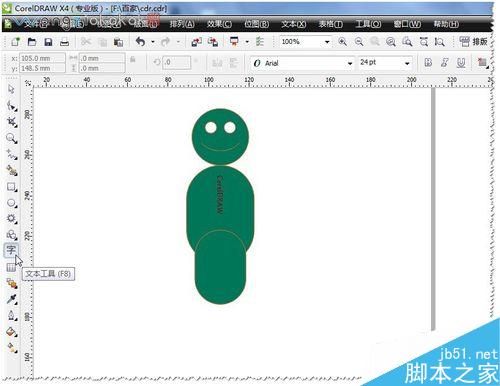This screenshot has height=386, width=500.
Task: Select the Pick tool arrow
Action: [11, 89]
